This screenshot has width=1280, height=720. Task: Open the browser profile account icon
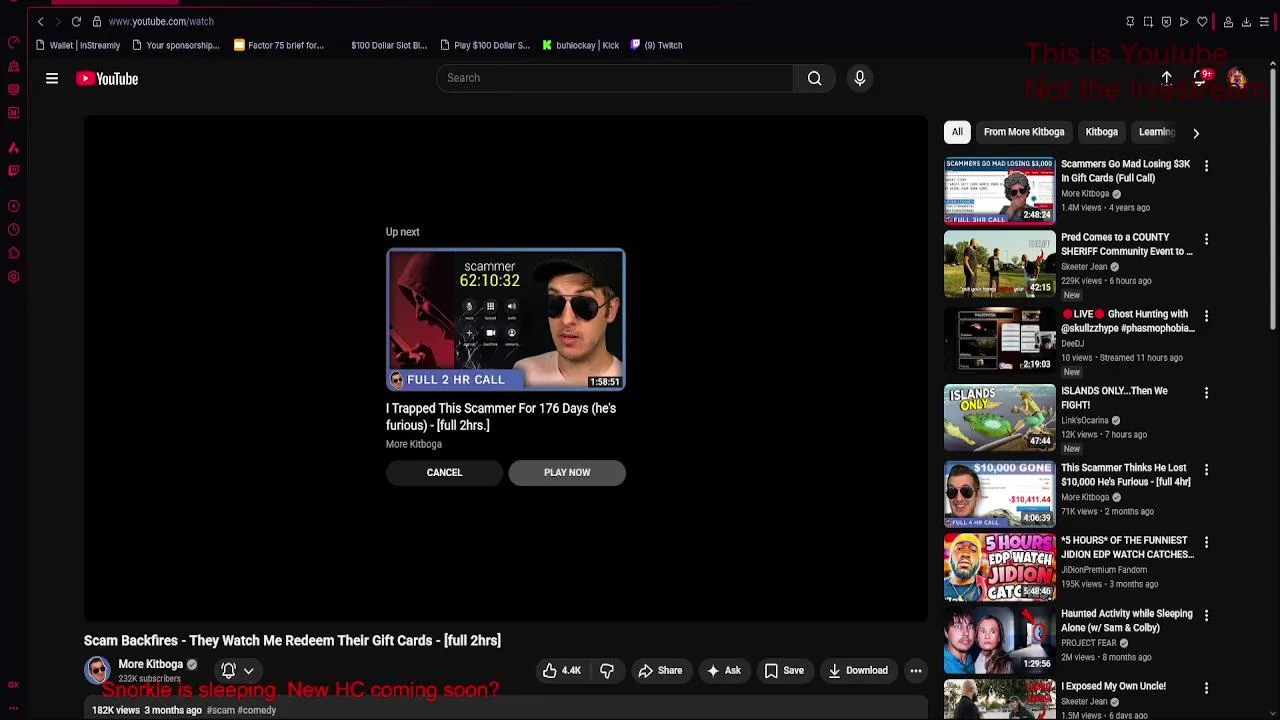click(1228, 22)
